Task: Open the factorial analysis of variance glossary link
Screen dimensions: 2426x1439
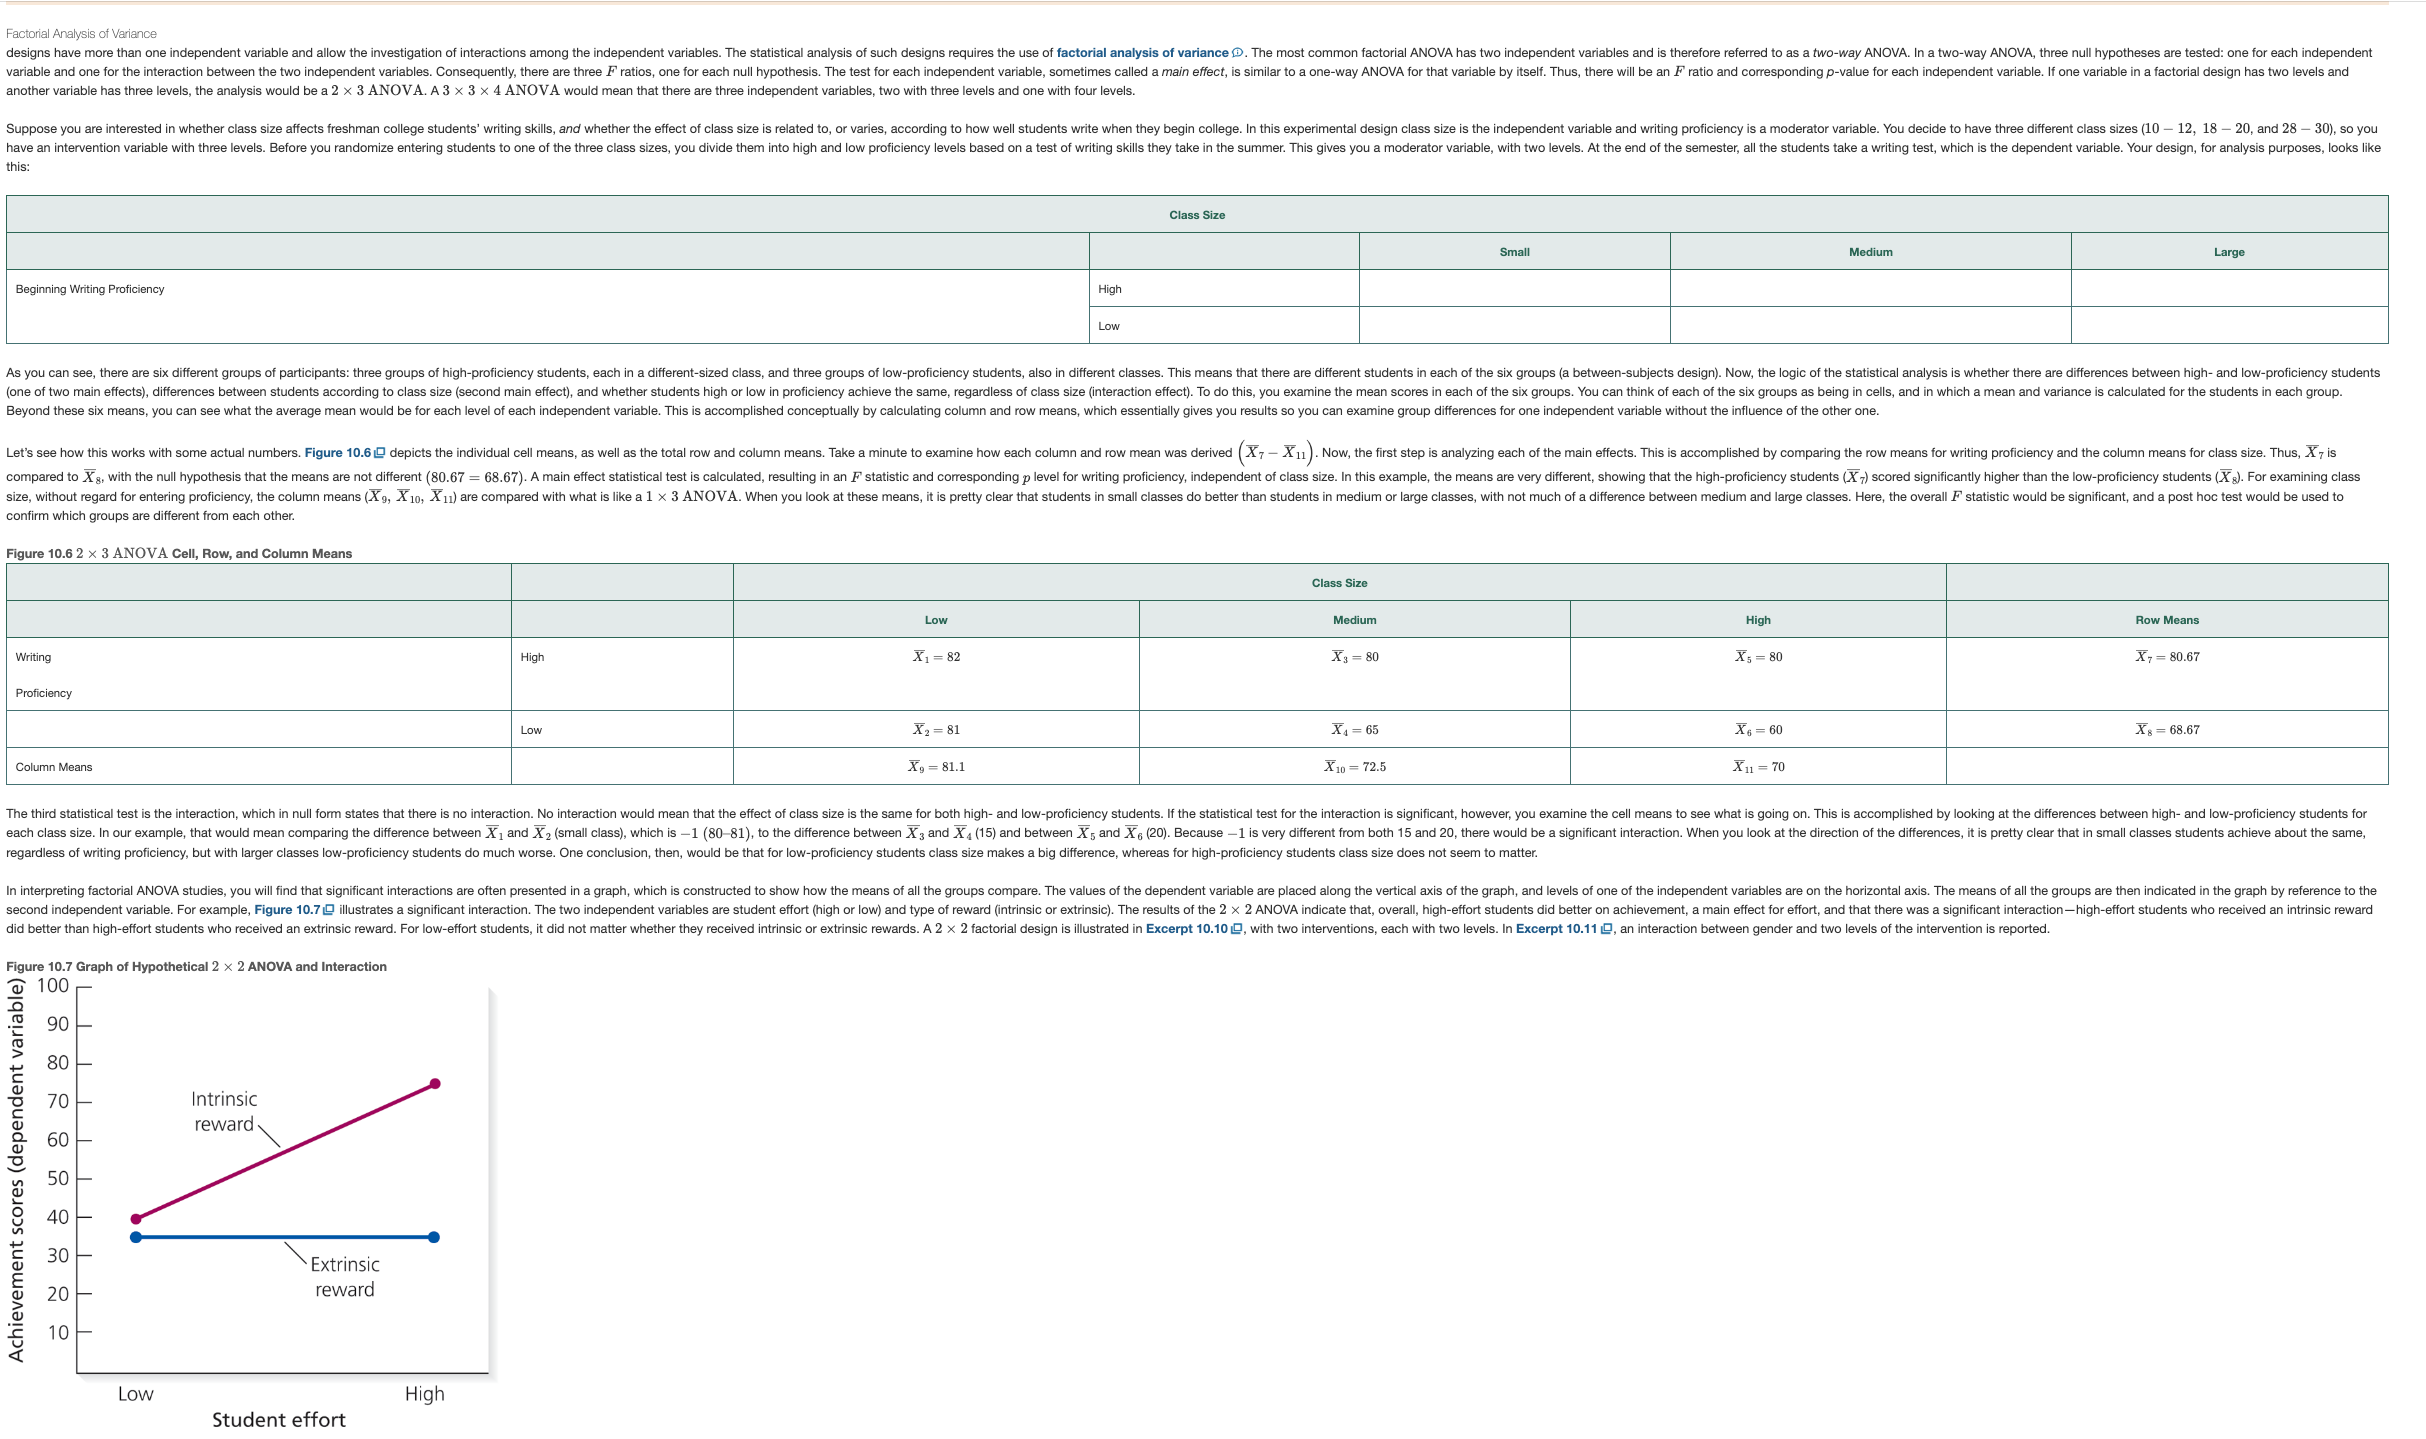Action: tap(1142, 53)
